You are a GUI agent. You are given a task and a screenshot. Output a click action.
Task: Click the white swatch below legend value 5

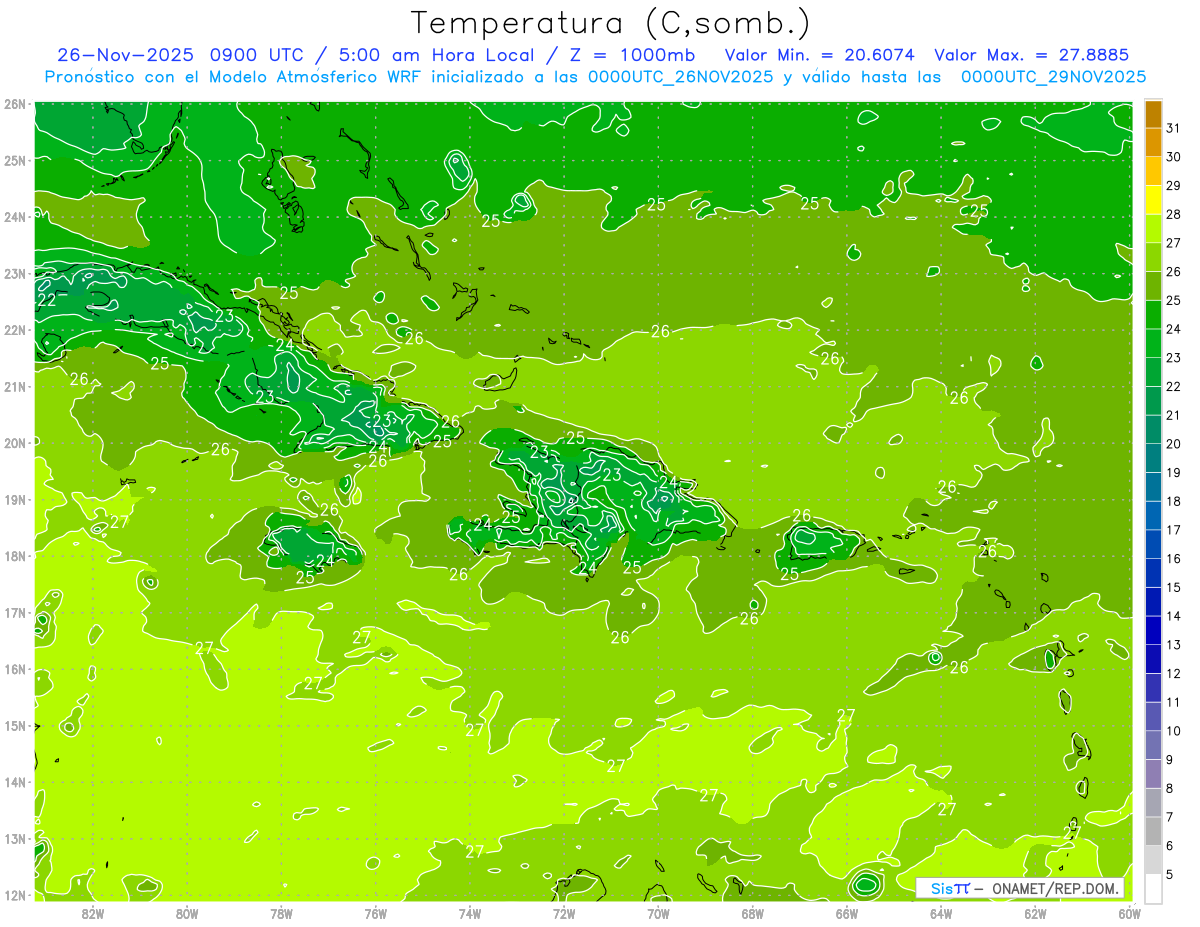click(x=1153, y=888)
